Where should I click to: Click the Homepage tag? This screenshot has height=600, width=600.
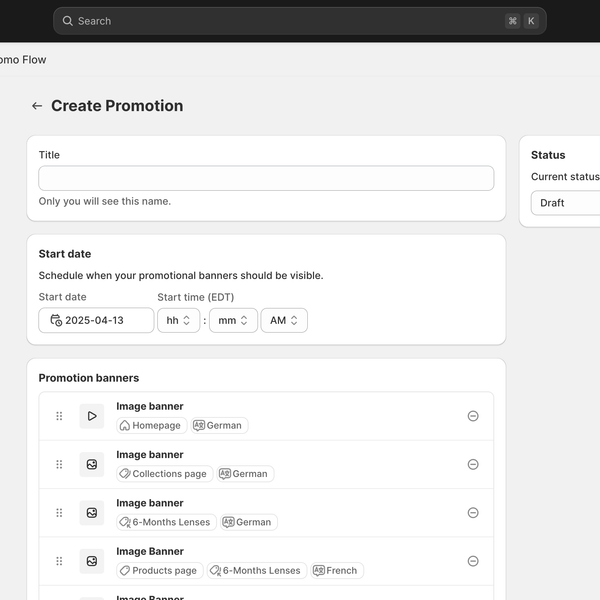point(152,426)
